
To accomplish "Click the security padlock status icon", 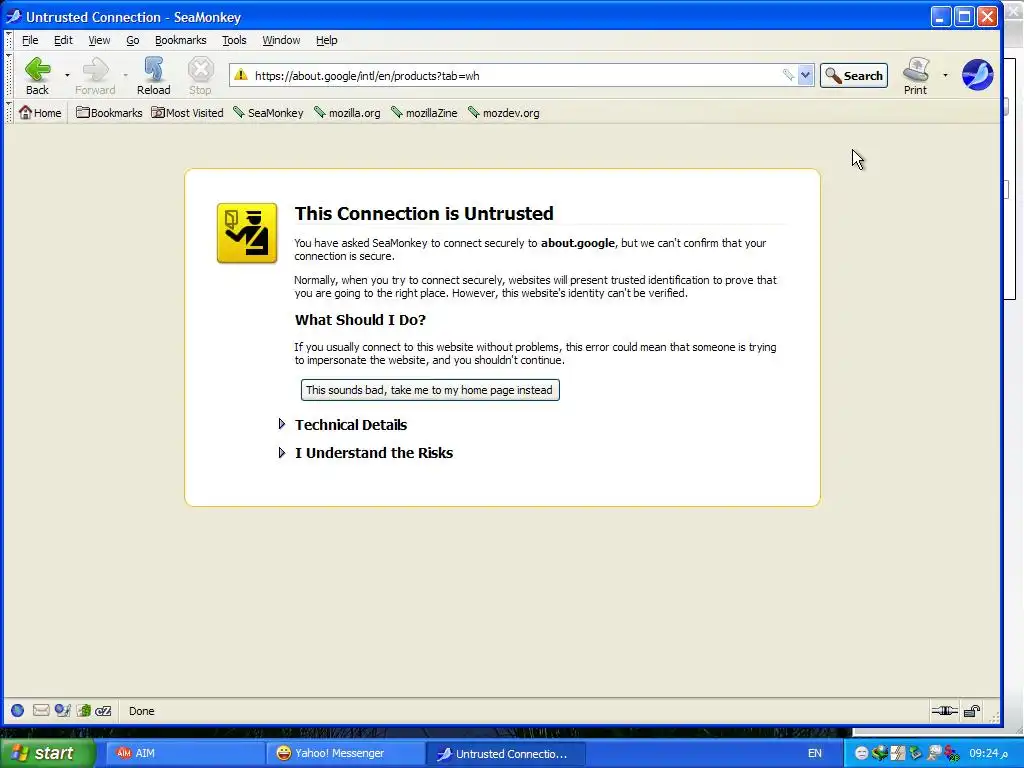I will (x=972, y=711).
